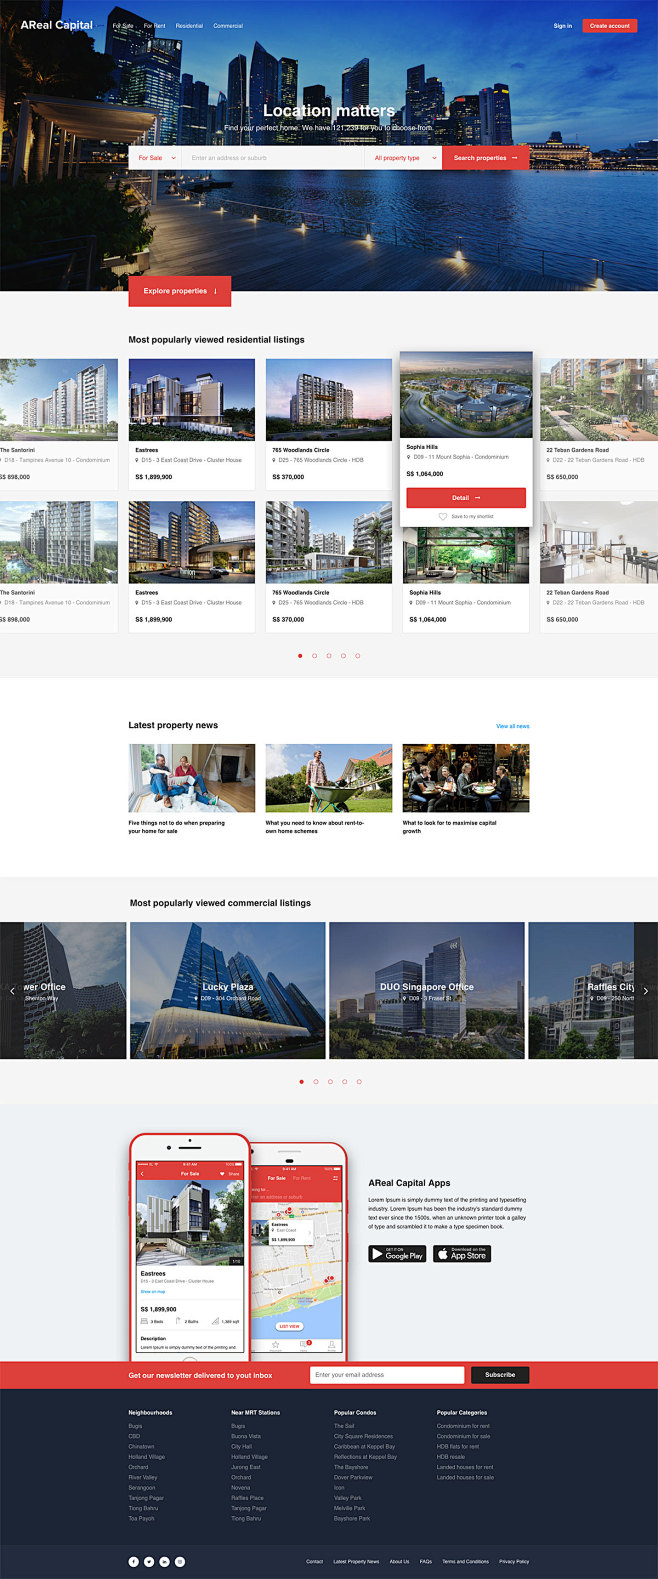The height and width of the screenshot is (1579, 658).
Task: Select fourth commercial carousel dot
Action: pos(345,1081)
